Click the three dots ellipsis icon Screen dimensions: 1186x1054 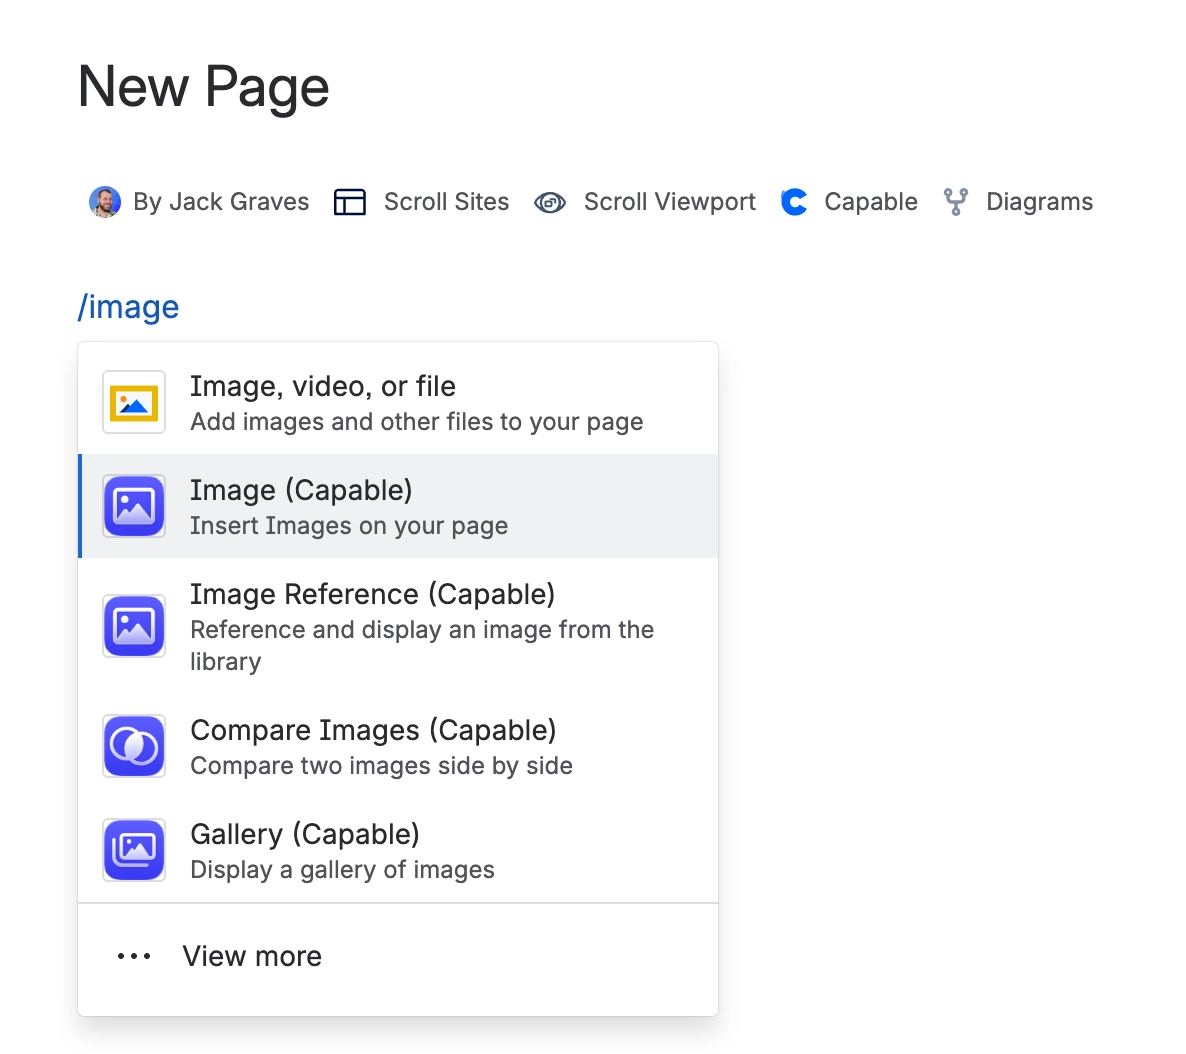[x=134, y=957]
